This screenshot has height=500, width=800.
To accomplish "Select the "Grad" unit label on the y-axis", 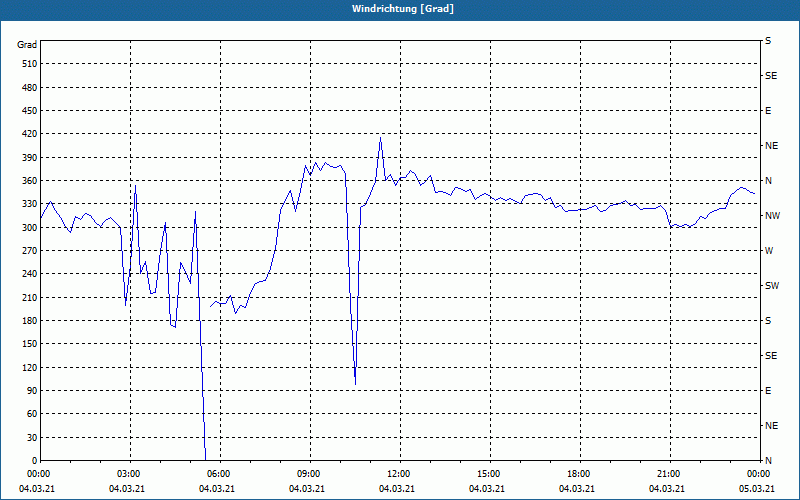I will click(27, 45).
